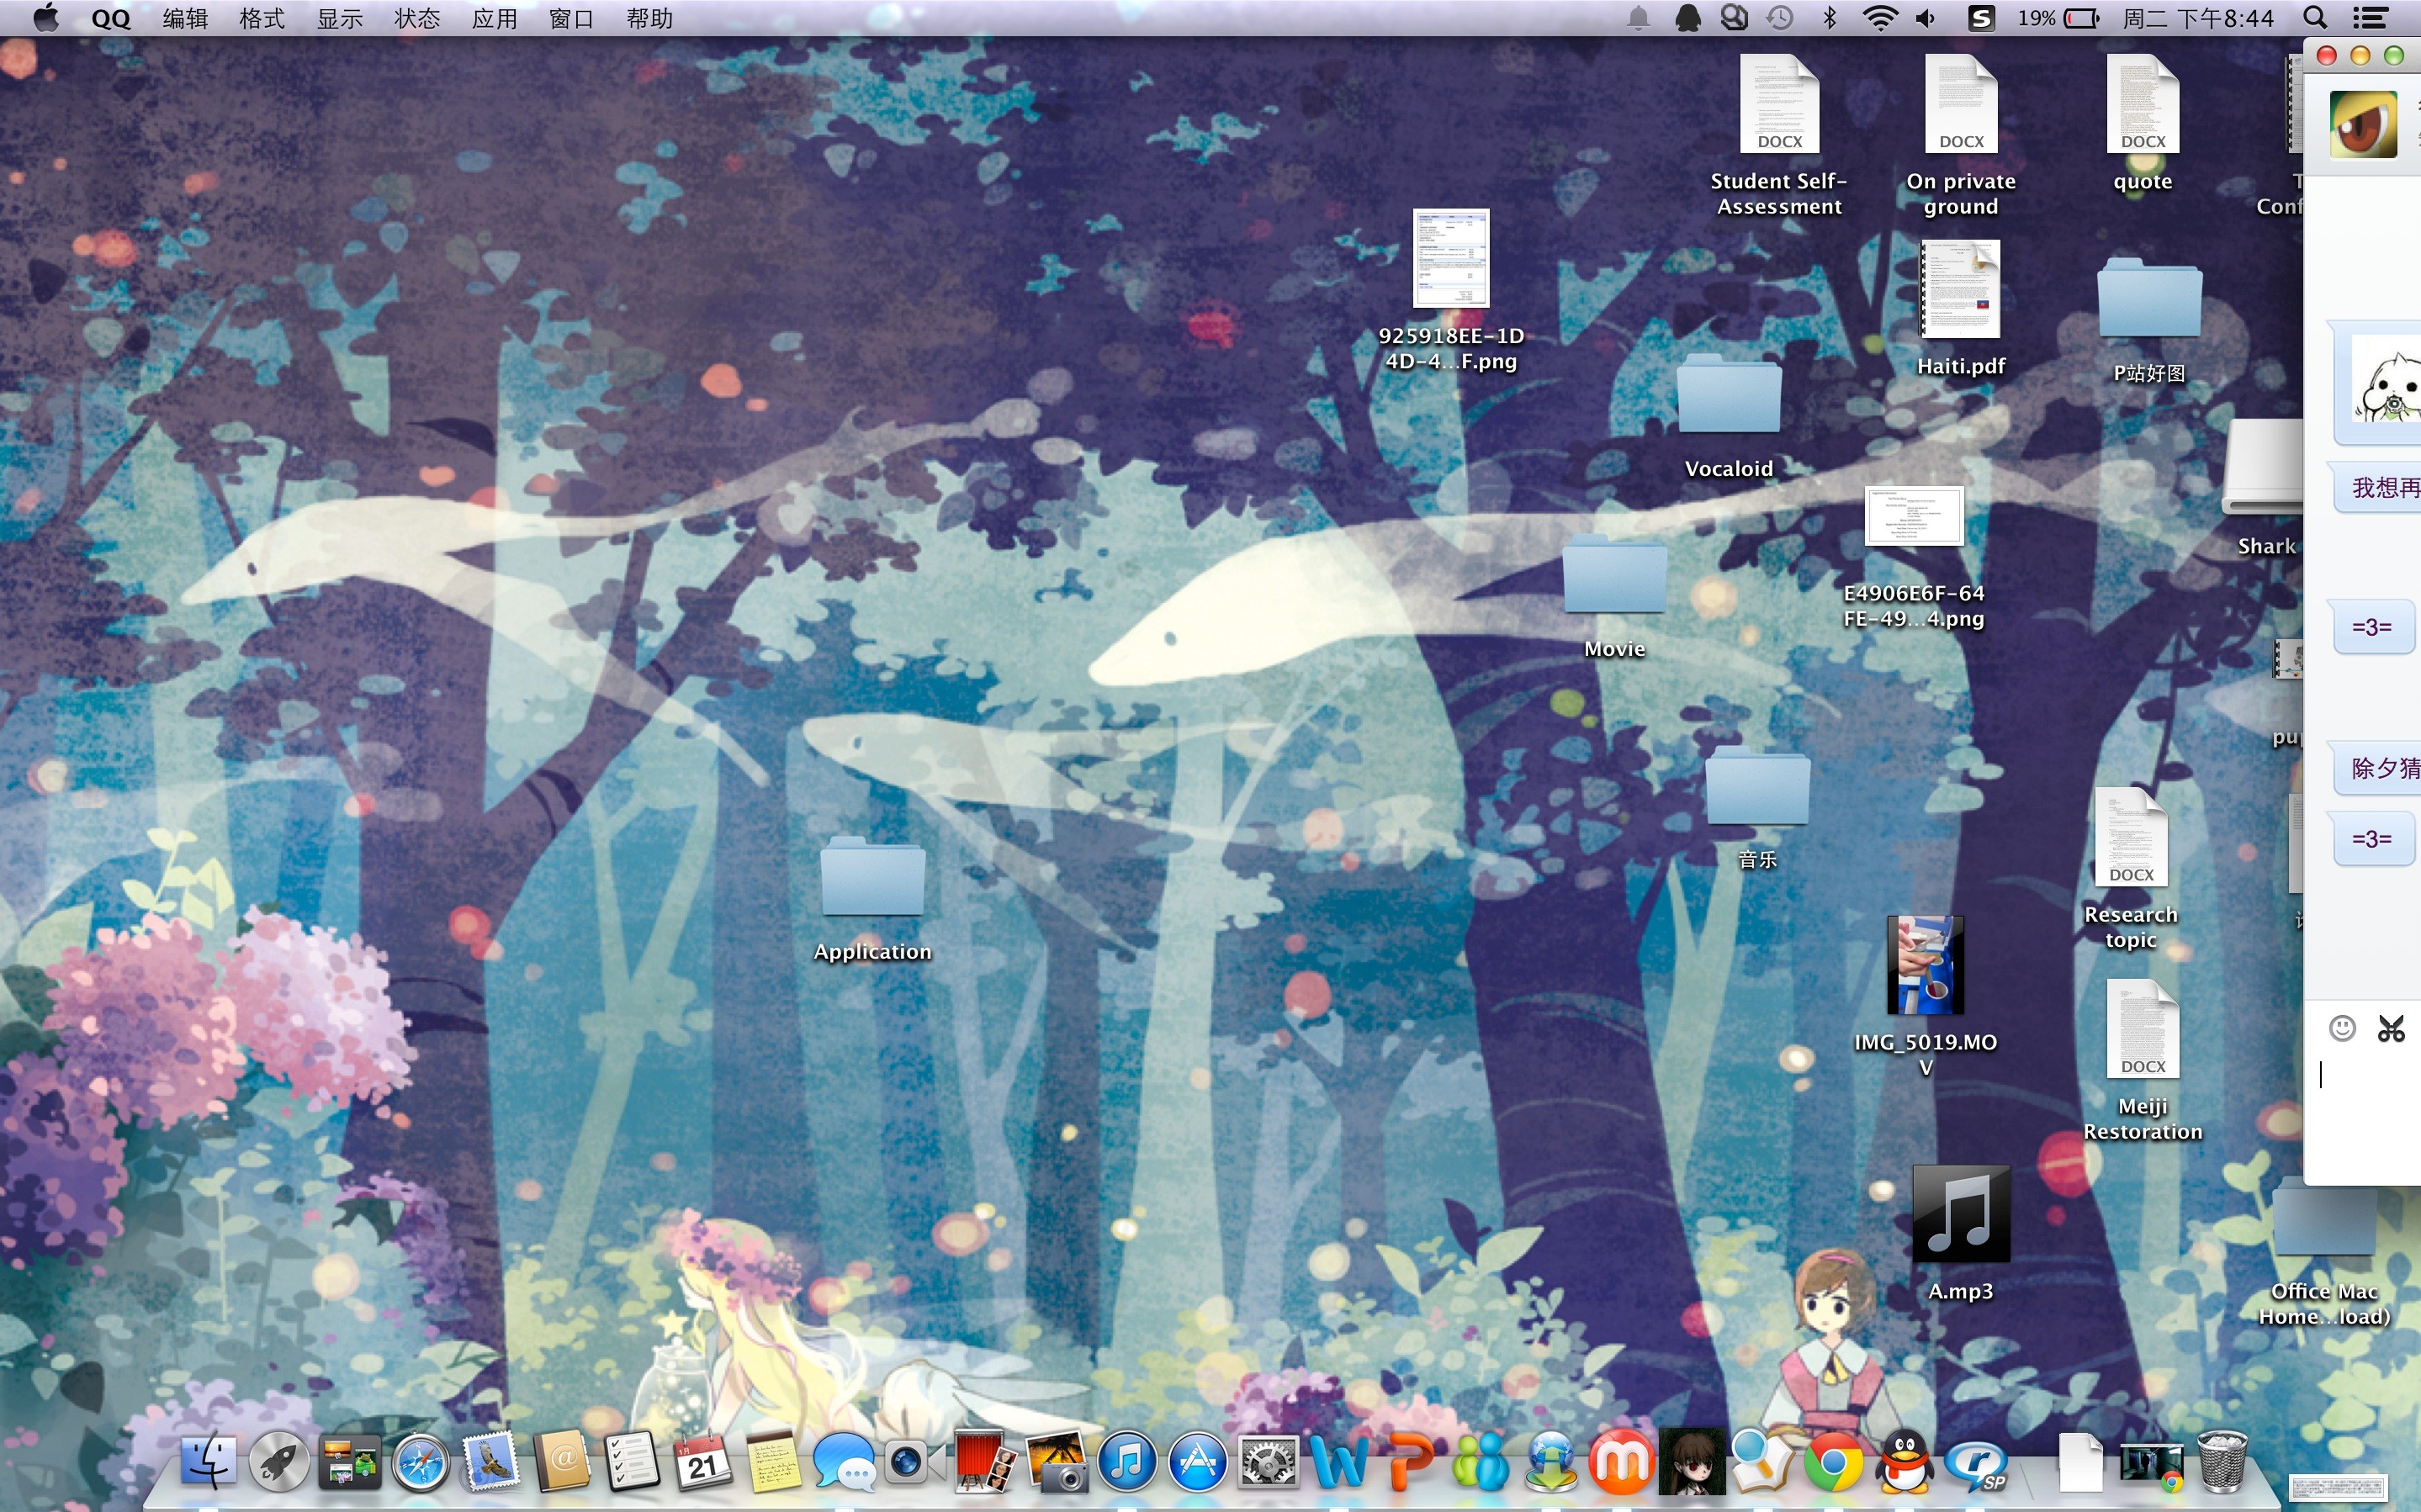Image resolution: width=2421 pixels, height=1512 pixels.
Task: Click Time Machine icon in menu bar
Action: click(1781, 18)
